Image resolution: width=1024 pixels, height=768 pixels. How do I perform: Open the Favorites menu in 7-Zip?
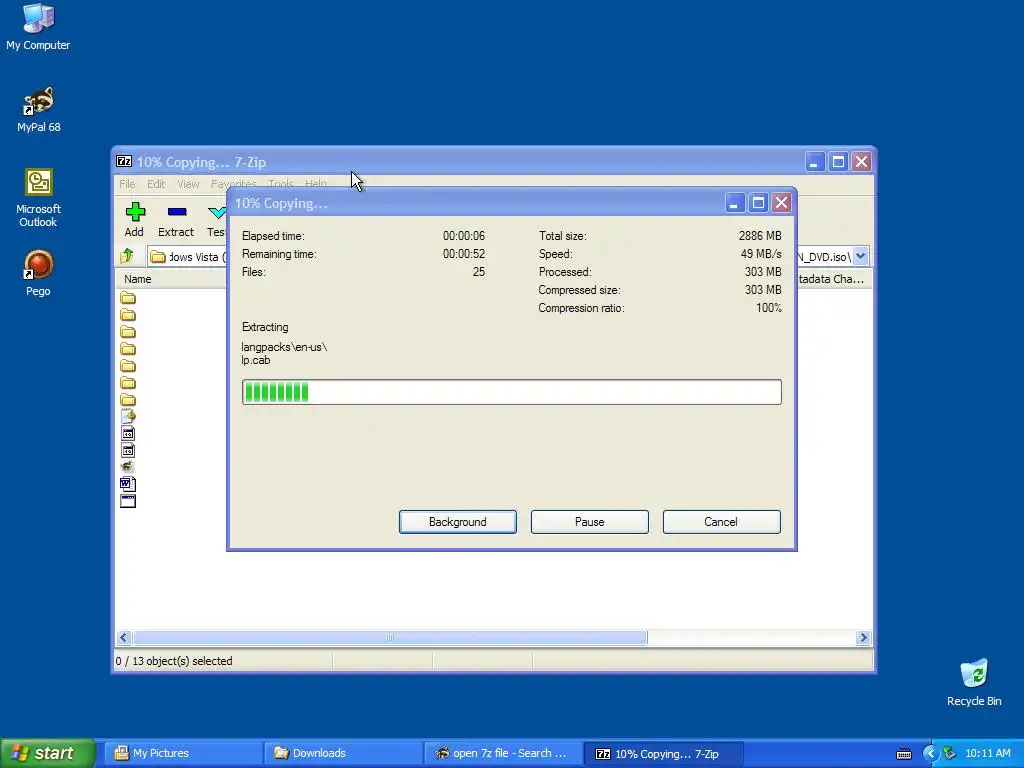[x=234, y=184]
